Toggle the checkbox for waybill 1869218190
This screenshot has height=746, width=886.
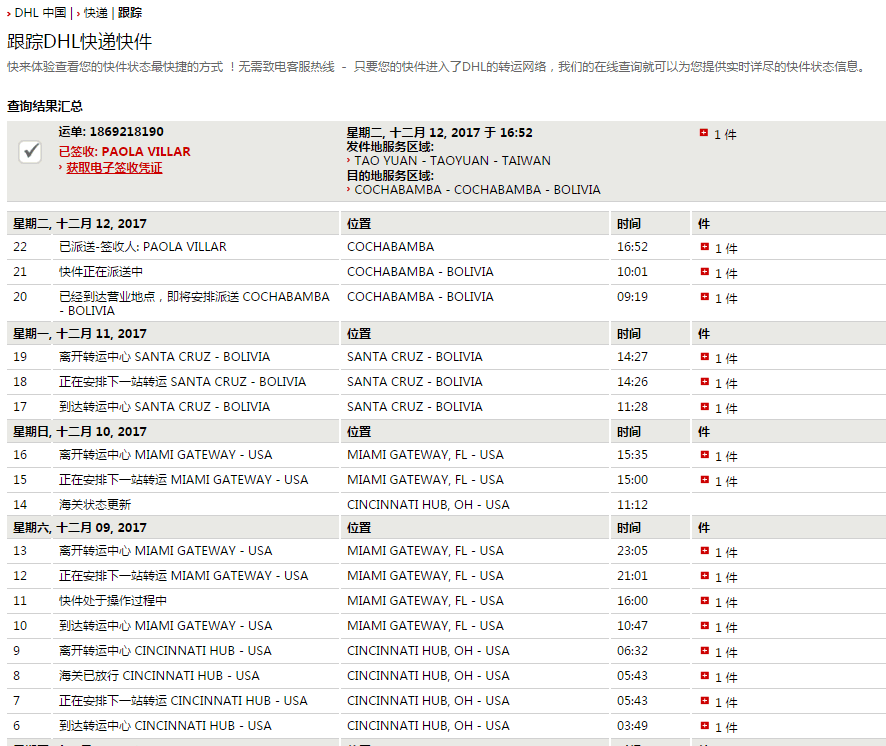coord(30,151)
